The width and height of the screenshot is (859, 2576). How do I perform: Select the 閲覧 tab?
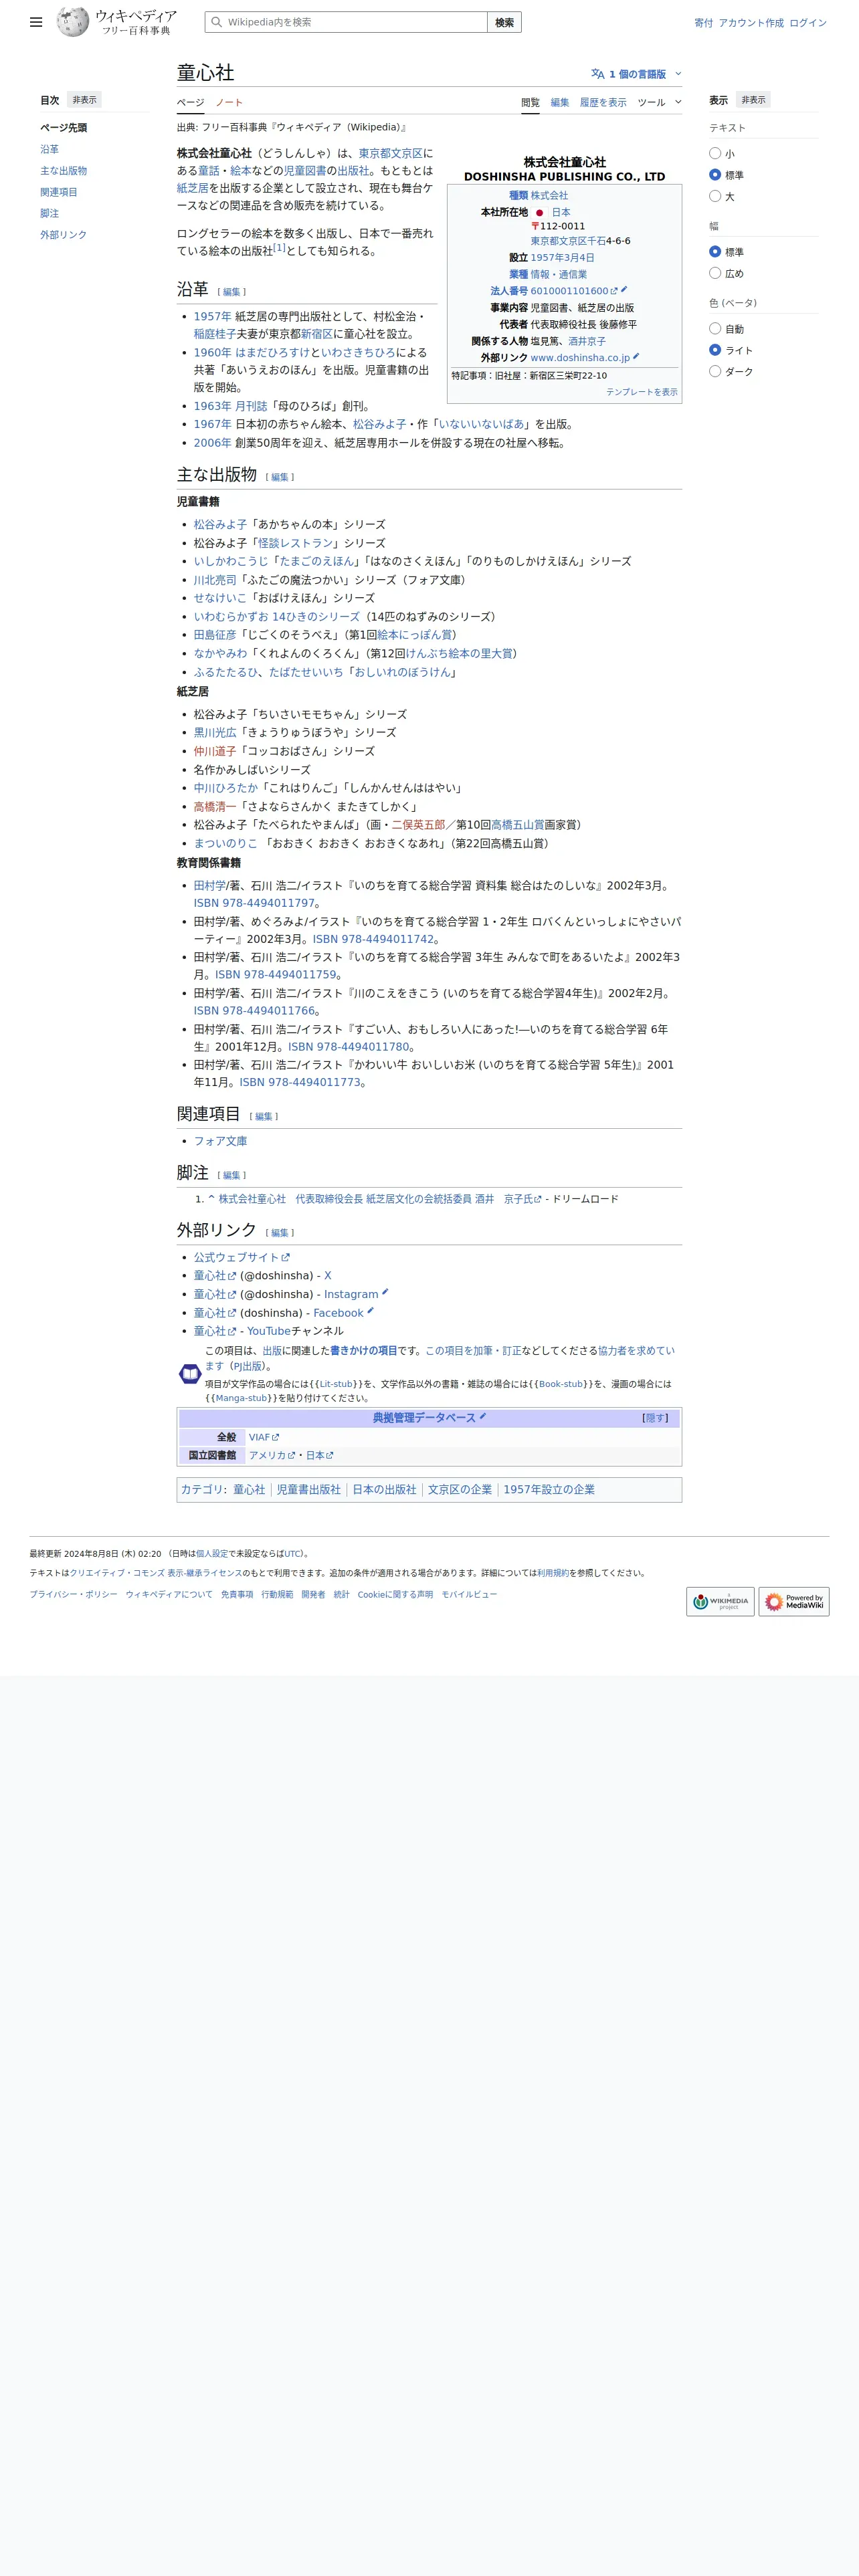530,103
